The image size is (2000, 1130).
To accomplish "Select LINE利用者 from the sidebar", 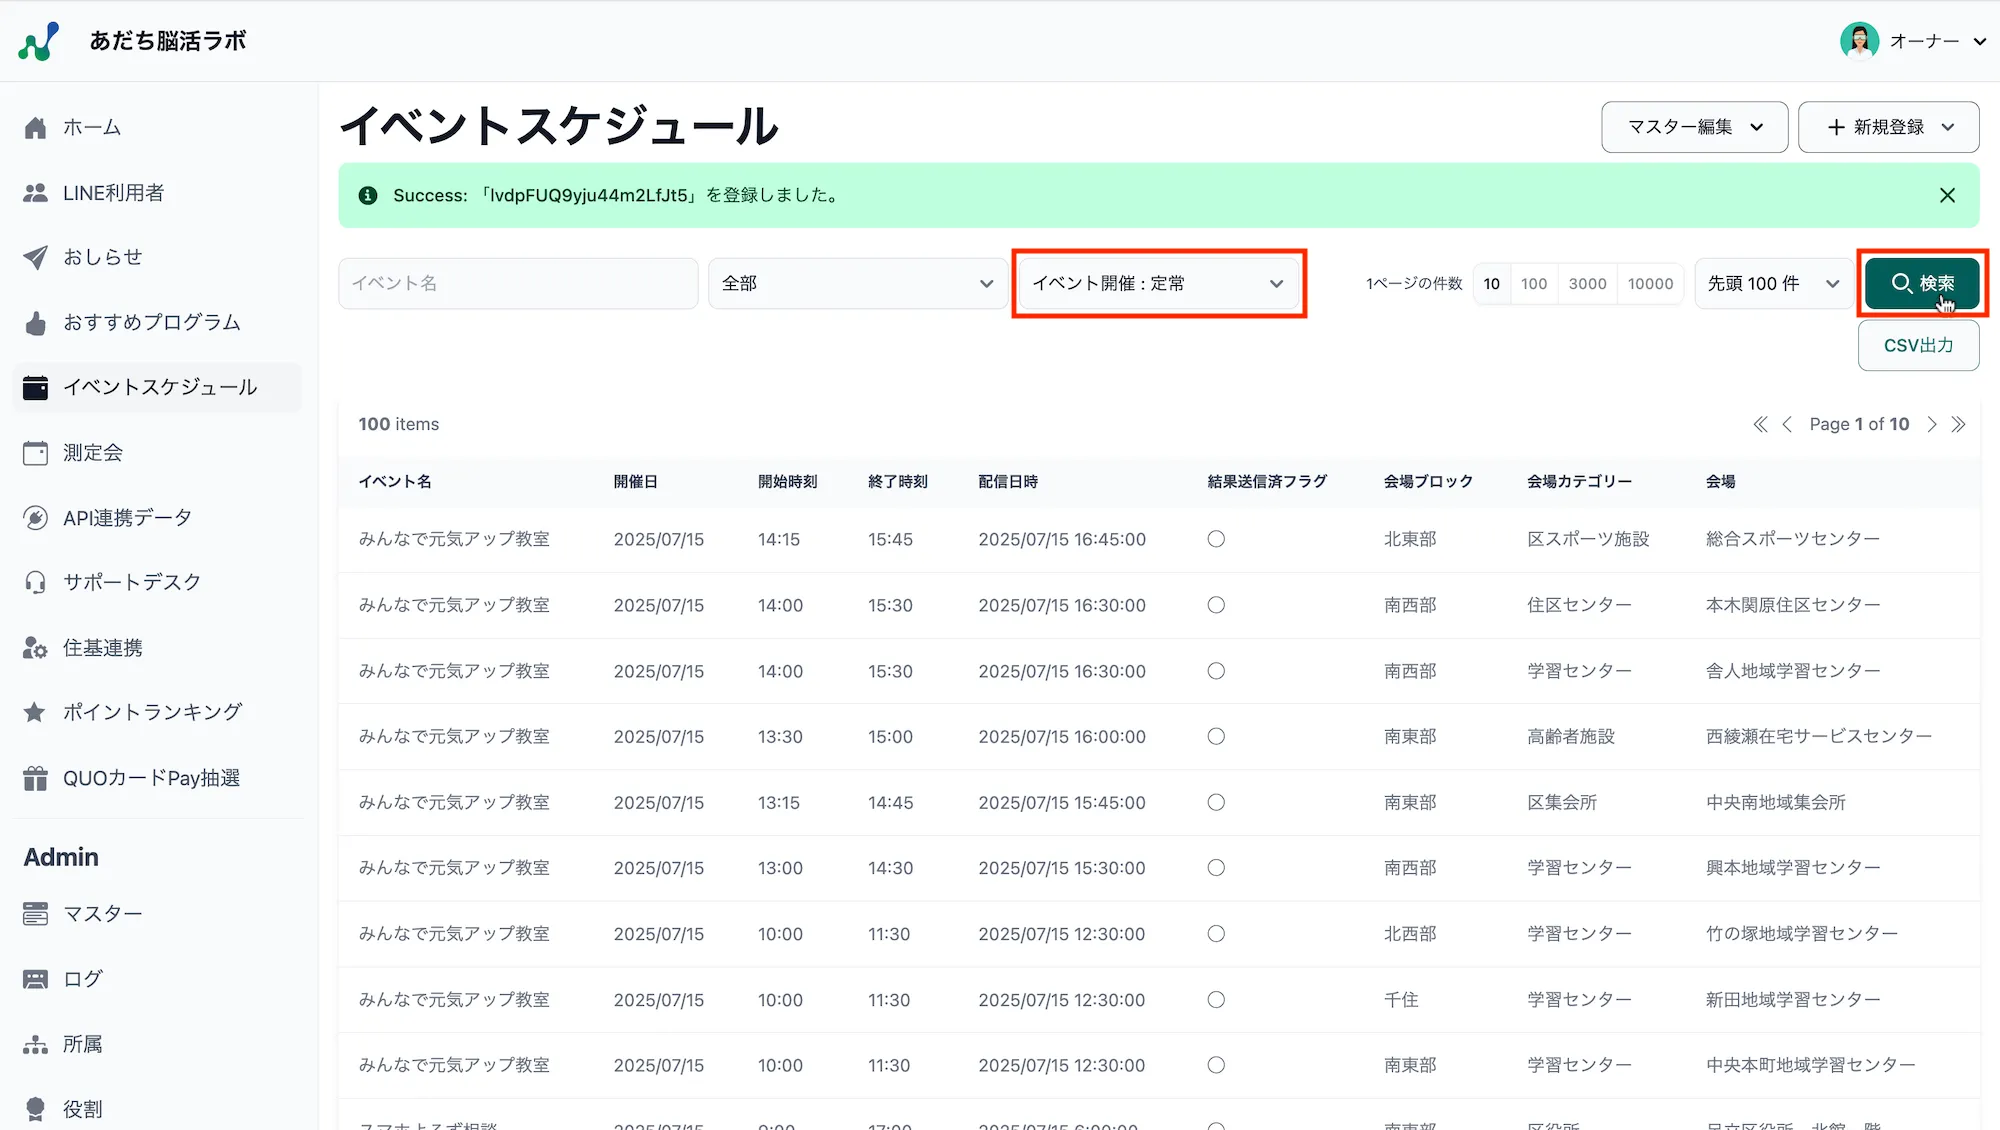I will click(x=113, y=192).
